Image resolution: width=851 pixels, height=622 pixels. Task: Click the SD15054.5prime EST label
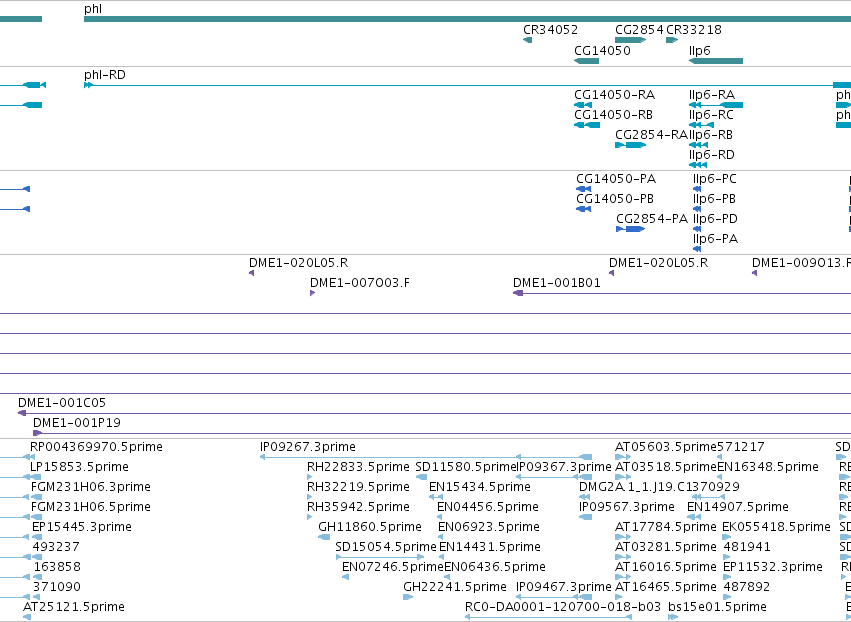click(386, 547)
